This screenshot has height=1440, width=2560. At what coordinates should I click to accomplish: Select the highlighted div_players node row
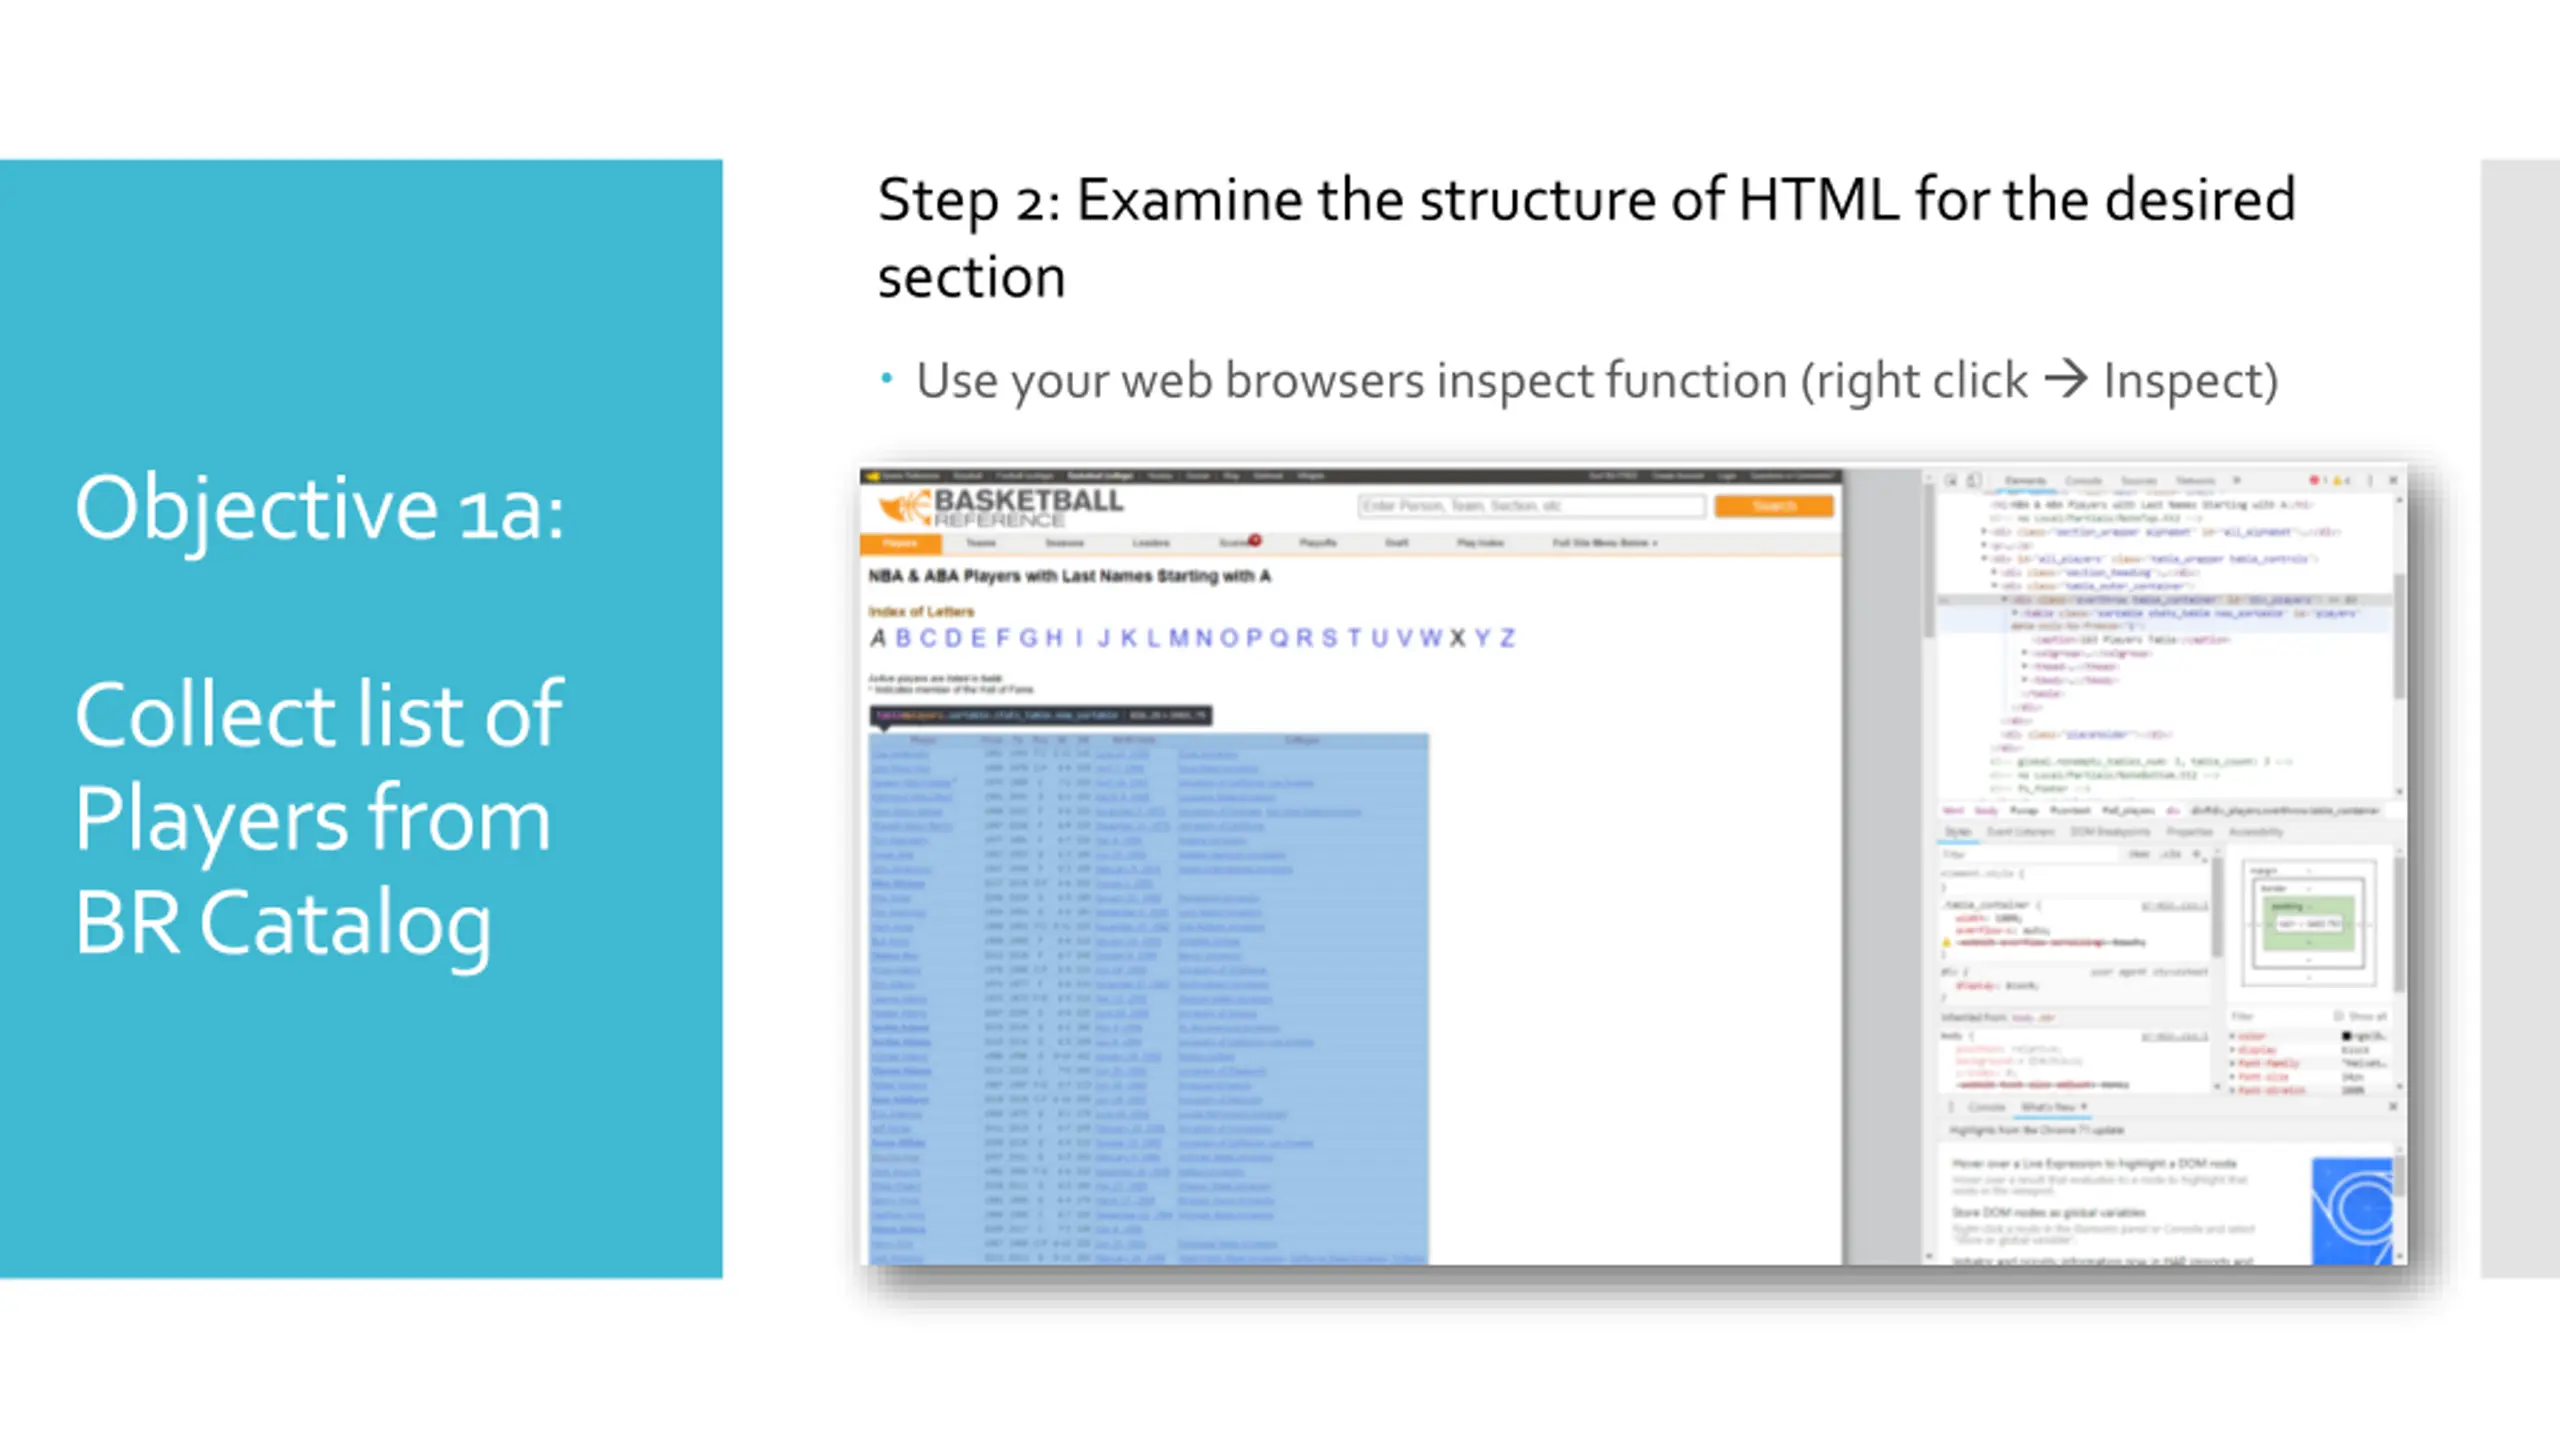(2165, 600)
